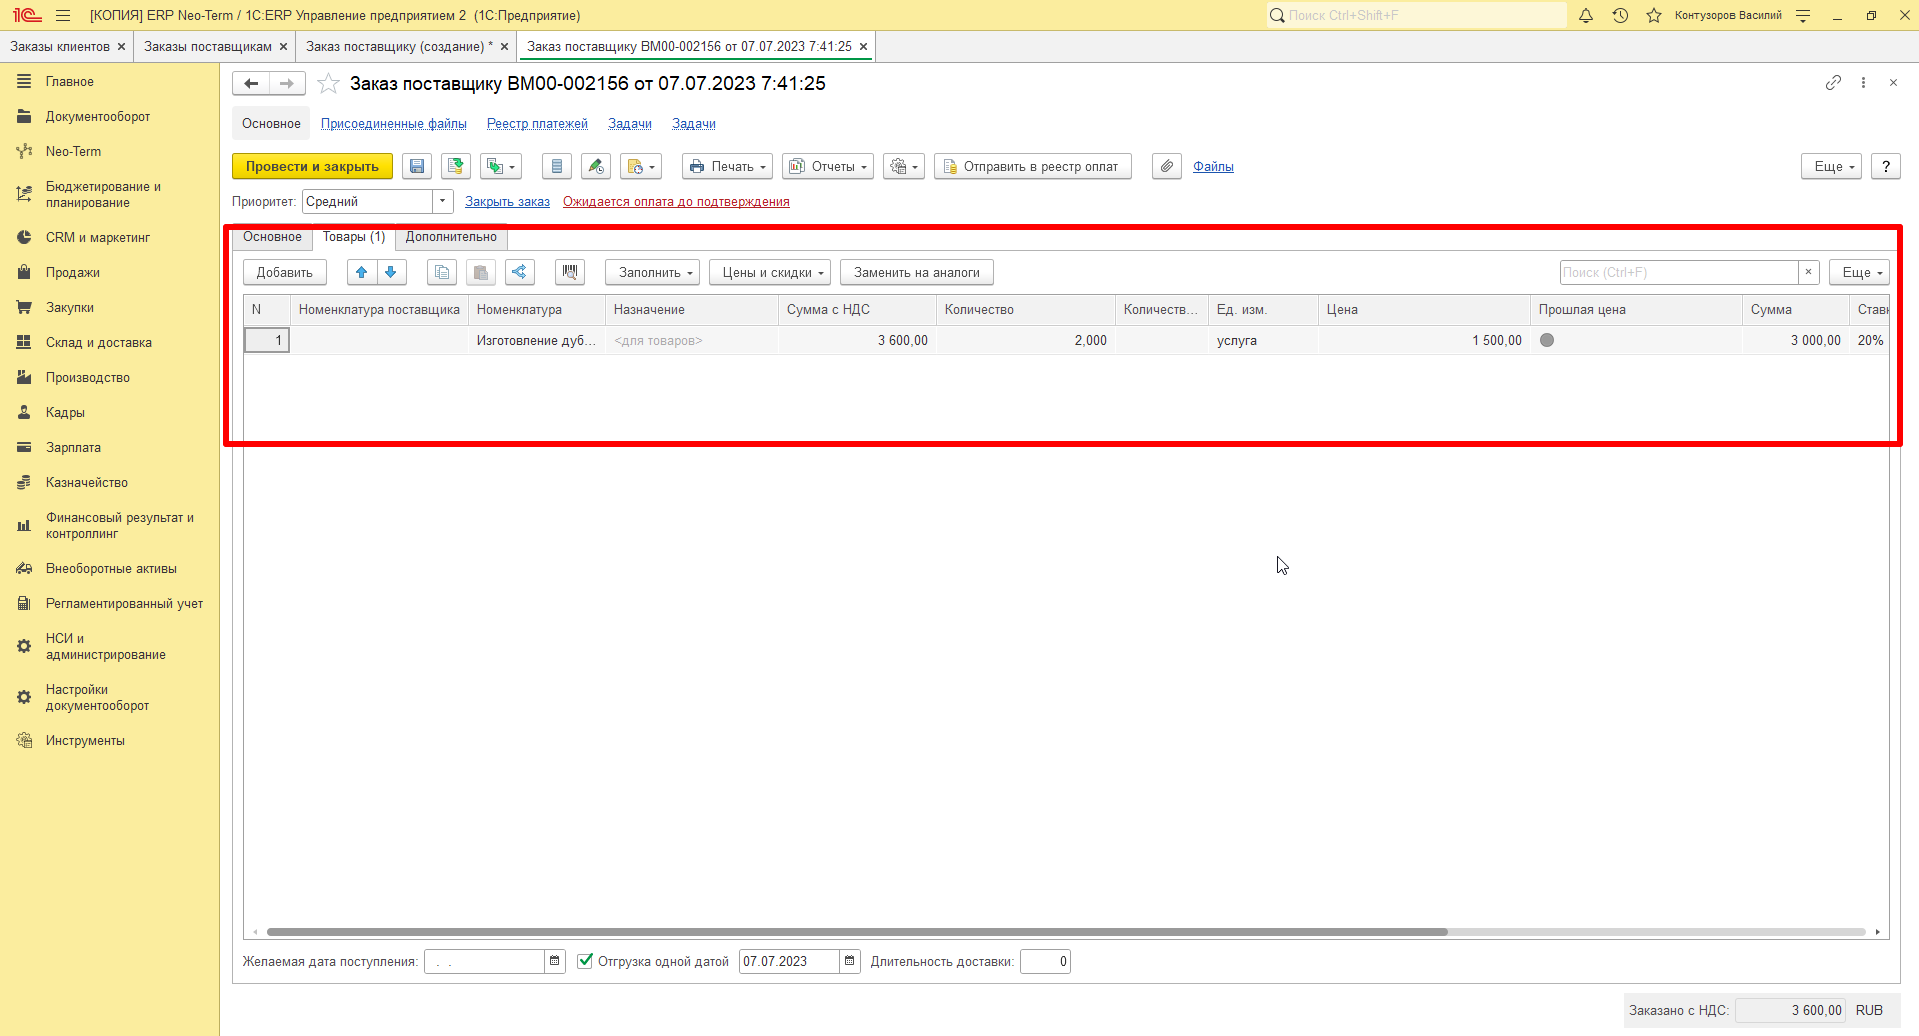
Task: Click 'Заменить на аналоги' button
Action: [917, 272]
